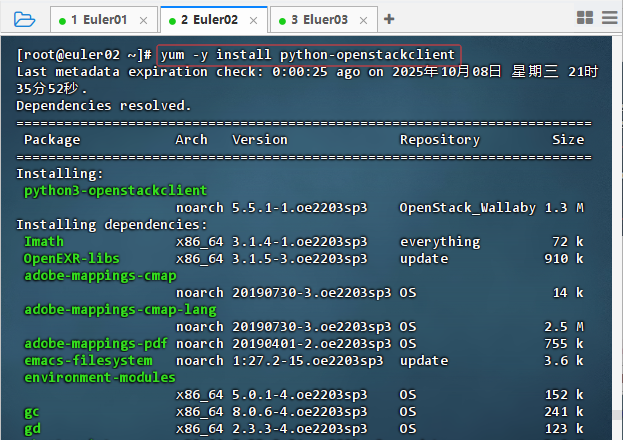The height and width of the screenshot is (440, 623).
Task: Click the [root@euler02 ~]# prompt
Action: (x=84, y=54)
